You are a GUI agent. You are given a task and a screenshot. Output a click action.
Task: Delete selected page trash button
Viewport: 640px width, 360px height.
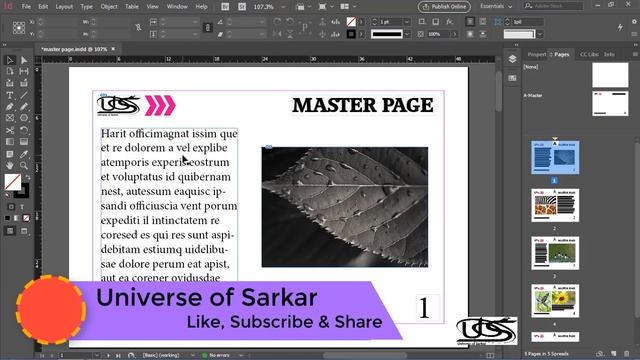point(627,353)
